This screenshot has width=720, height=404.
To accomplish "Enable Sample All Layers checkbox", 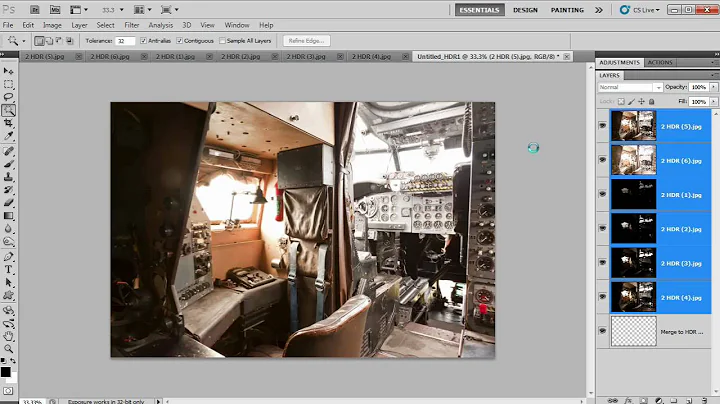I will pos(222,41).
